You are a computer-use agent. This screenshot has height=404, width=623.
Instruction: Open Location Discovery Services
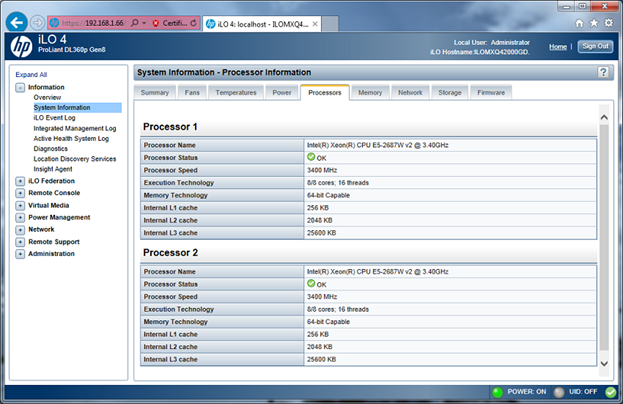pos(75,159)
